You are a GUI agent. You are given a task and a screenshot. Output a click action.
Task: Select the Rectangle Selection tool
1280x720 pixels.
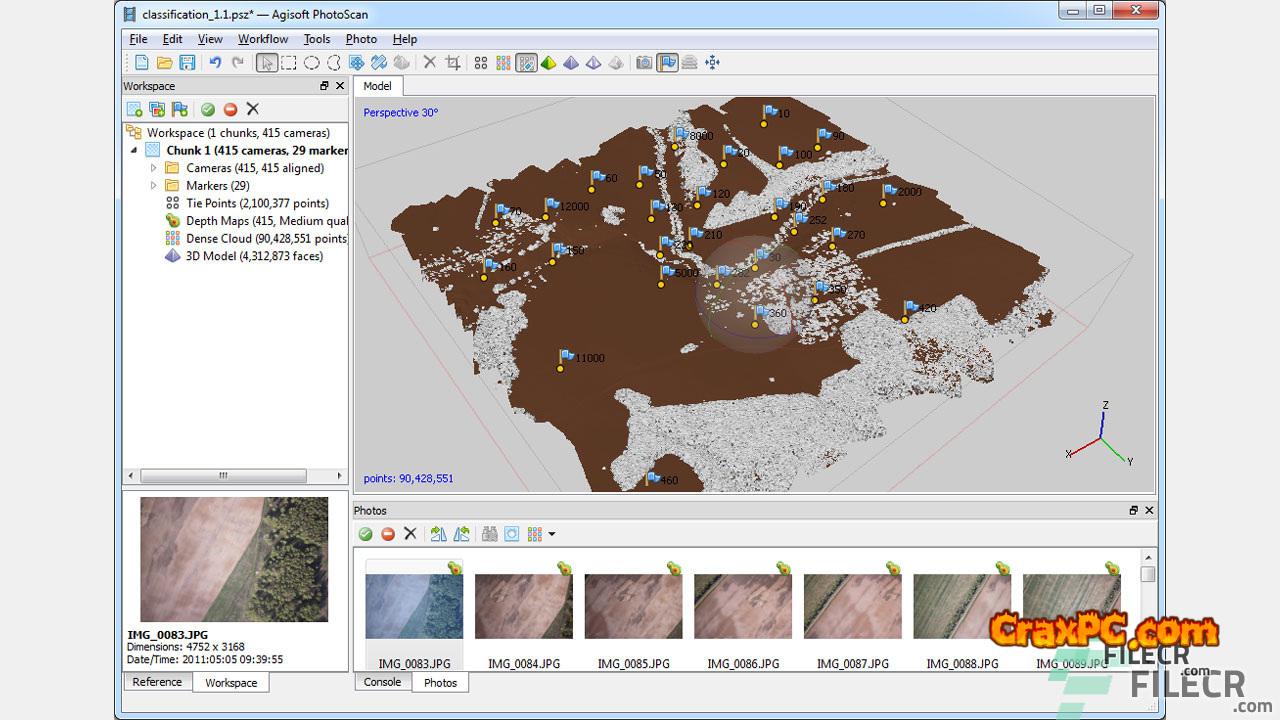(289, 63)
